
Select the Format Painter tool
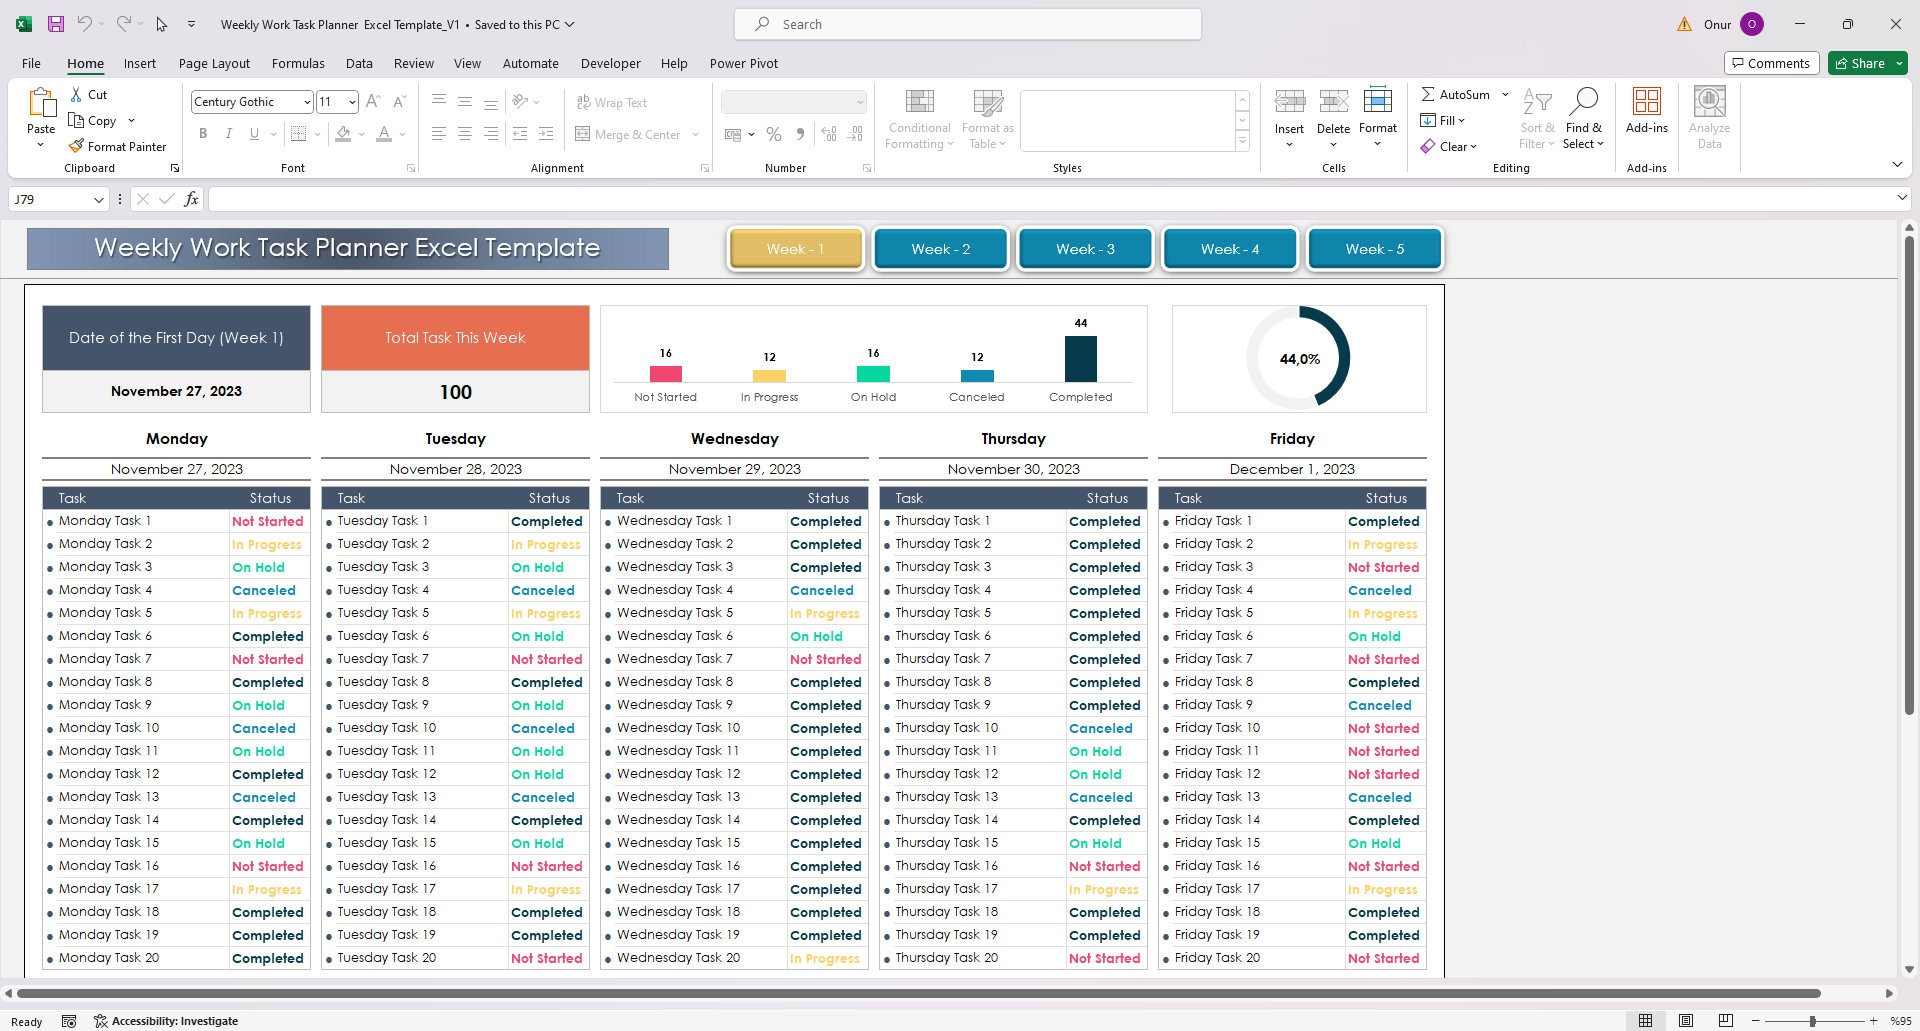point(117,146)
